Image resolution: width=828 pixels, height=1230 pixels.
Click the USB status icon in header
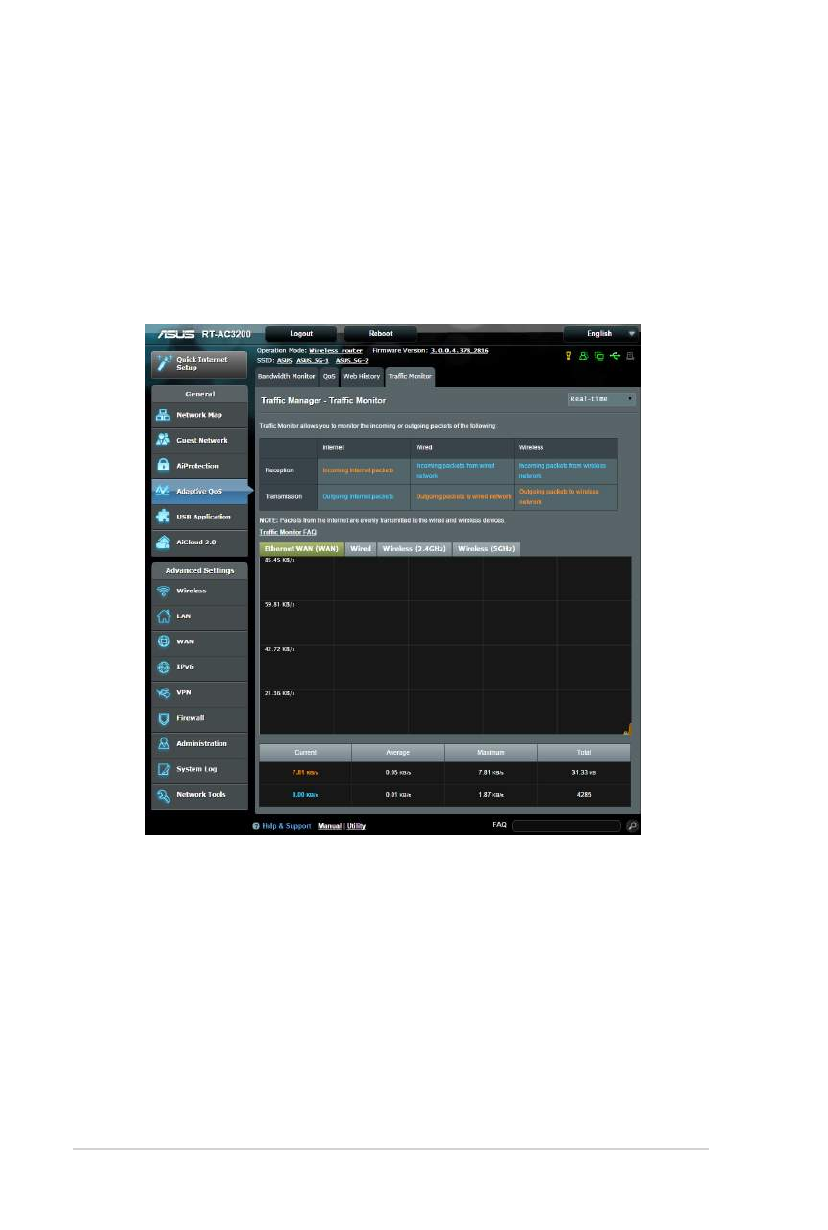pos(615,356)
